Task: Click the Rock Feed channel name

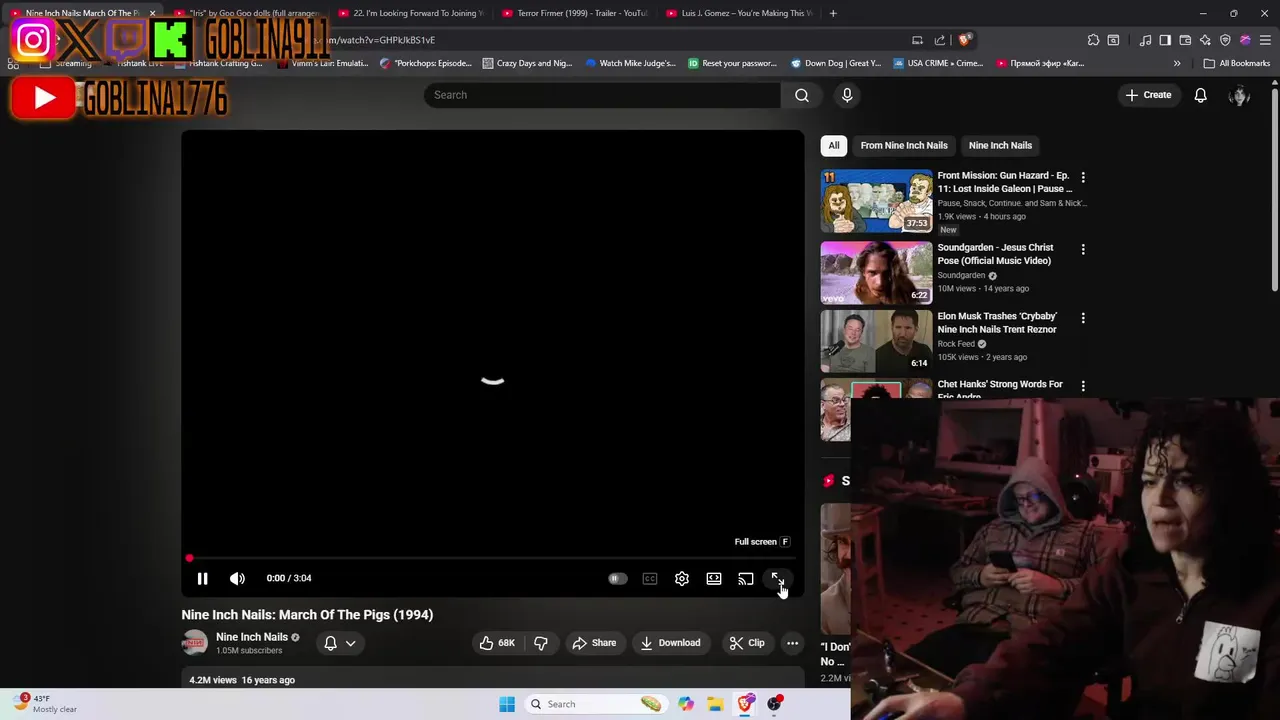Action: tap(956, 344)
